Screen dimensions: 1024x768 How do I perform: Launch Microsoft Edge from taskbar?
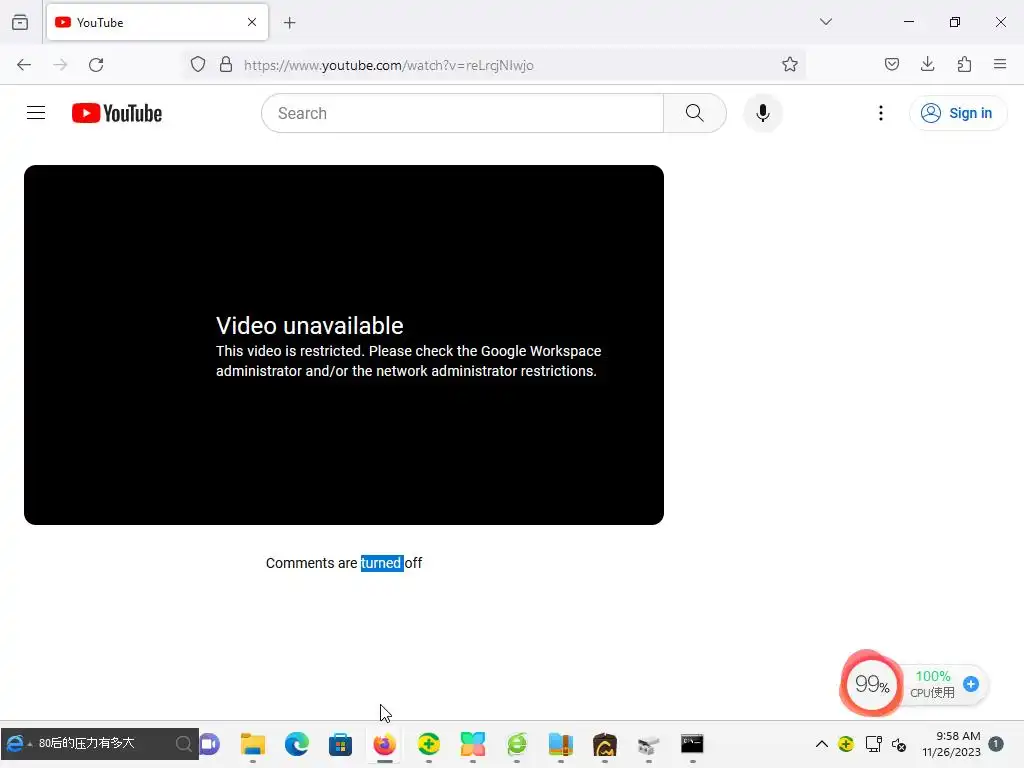pyautogui.click(x=296, y=744)
